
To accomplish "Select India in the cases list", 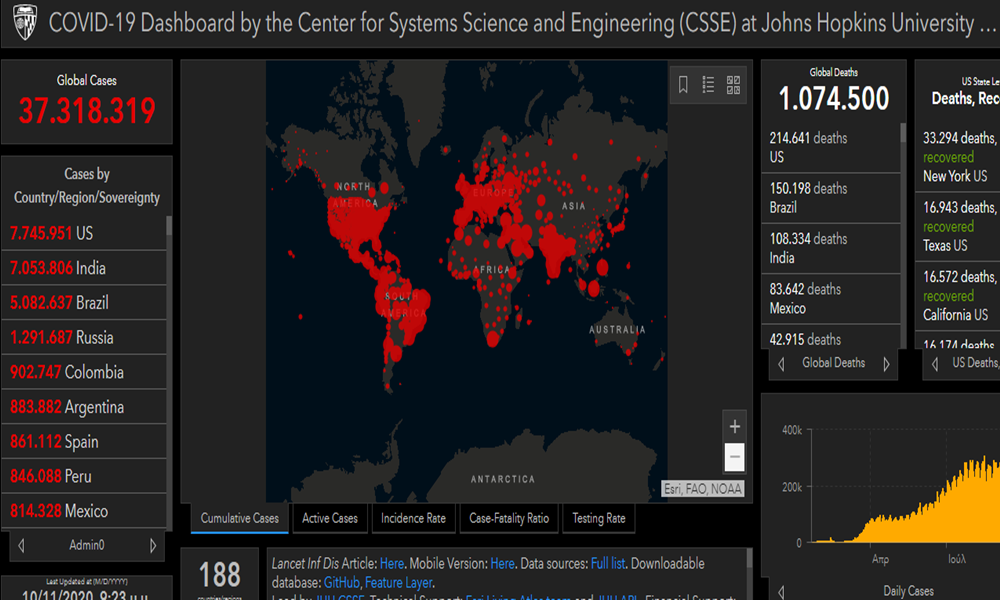I will (58, 268).
